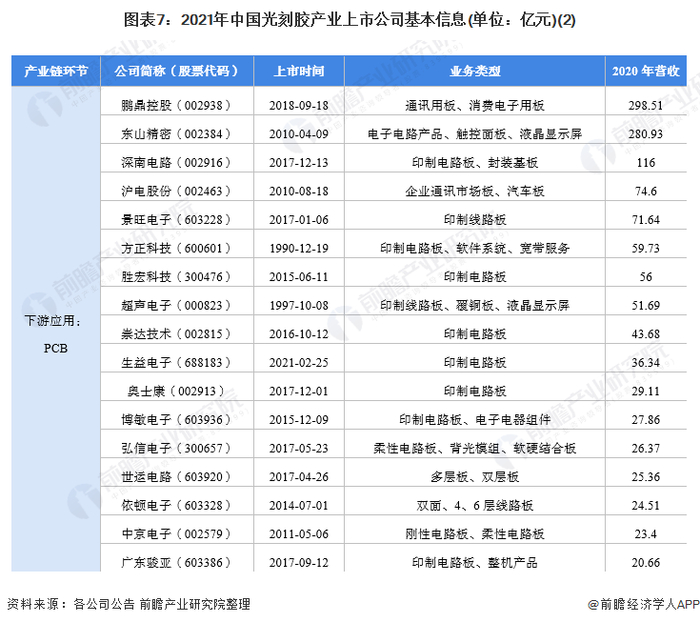Click listing date '2018-09-18'
Screen dimensions: 700x624
click(x=299, y=105)
